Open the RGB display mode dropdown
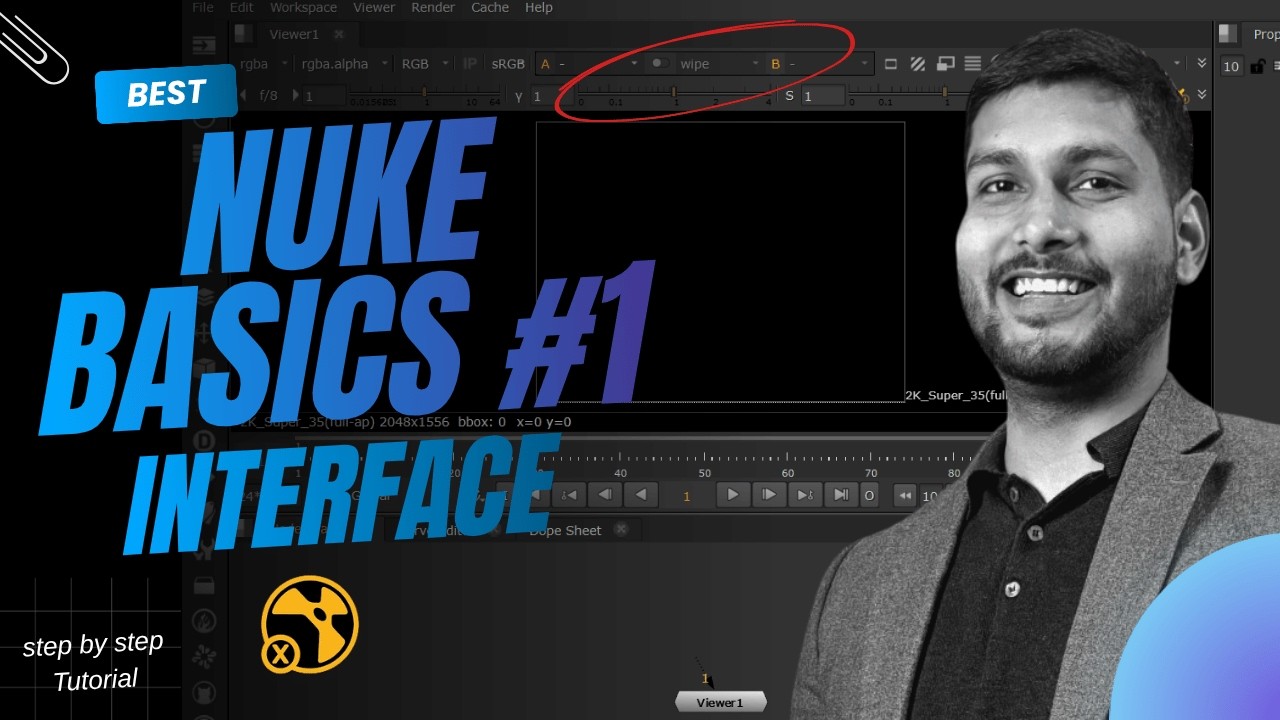The width and height of the screenshot is (1280, 720). 426,64
